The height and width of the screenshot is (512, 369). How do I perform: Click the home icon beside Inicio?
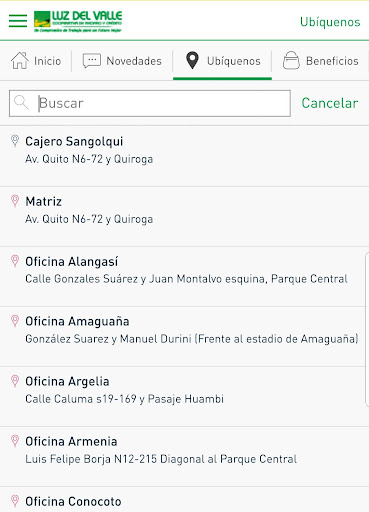pos(20,60)
